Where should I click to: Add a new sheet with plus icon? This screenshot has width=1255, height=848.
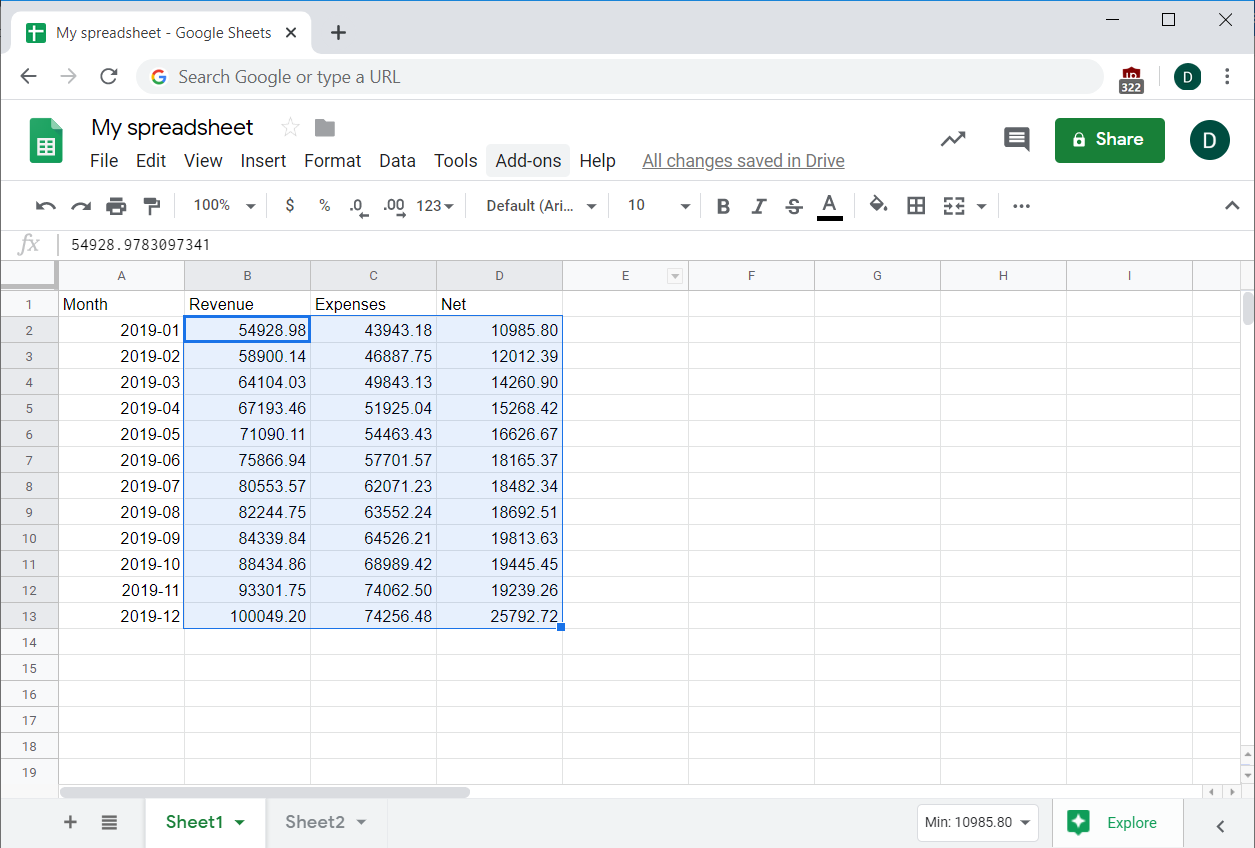click(70, 822)
